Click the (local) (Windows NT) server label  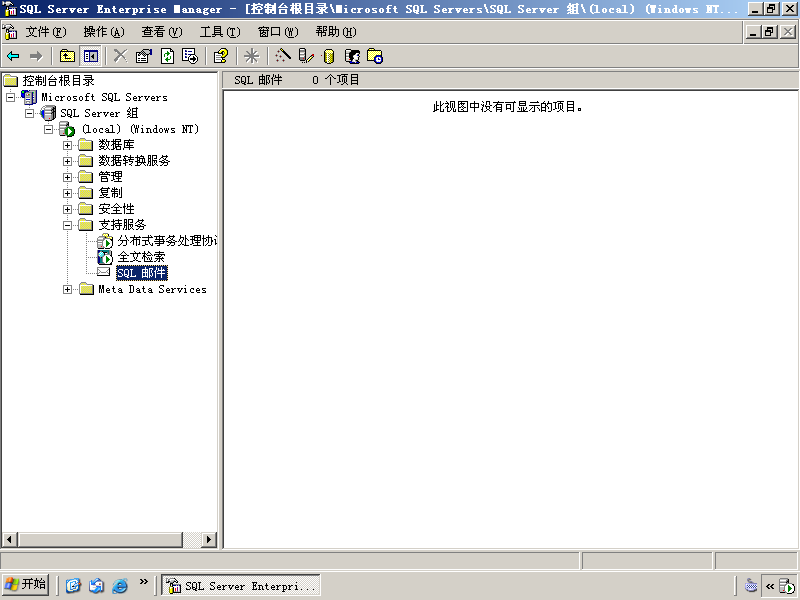(140, 129)
